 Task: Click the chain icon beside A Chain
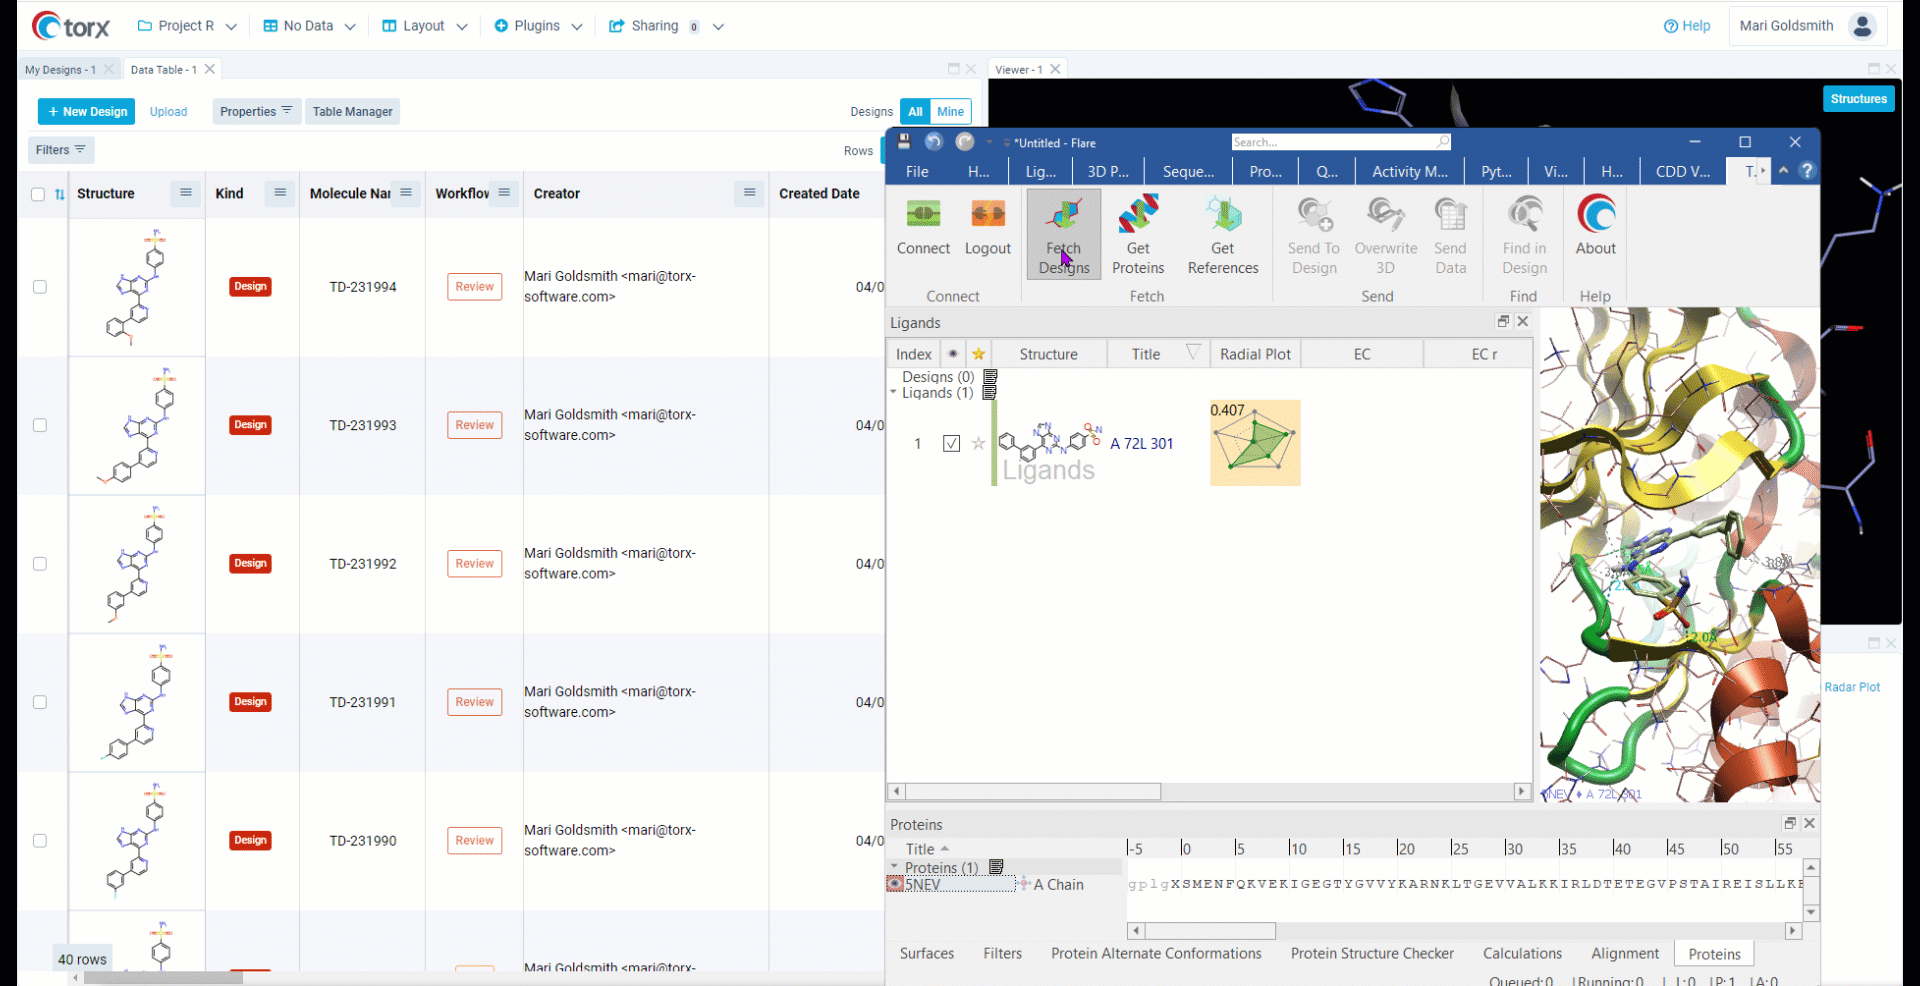[1024, 884]
